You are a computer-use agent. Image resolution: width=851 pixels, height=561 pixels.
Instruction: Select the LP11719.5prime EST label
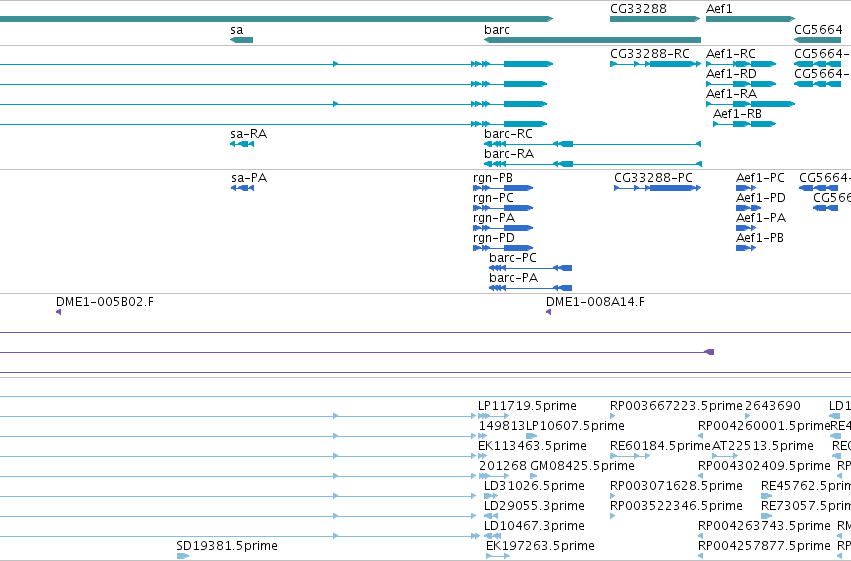click(527, 406)
